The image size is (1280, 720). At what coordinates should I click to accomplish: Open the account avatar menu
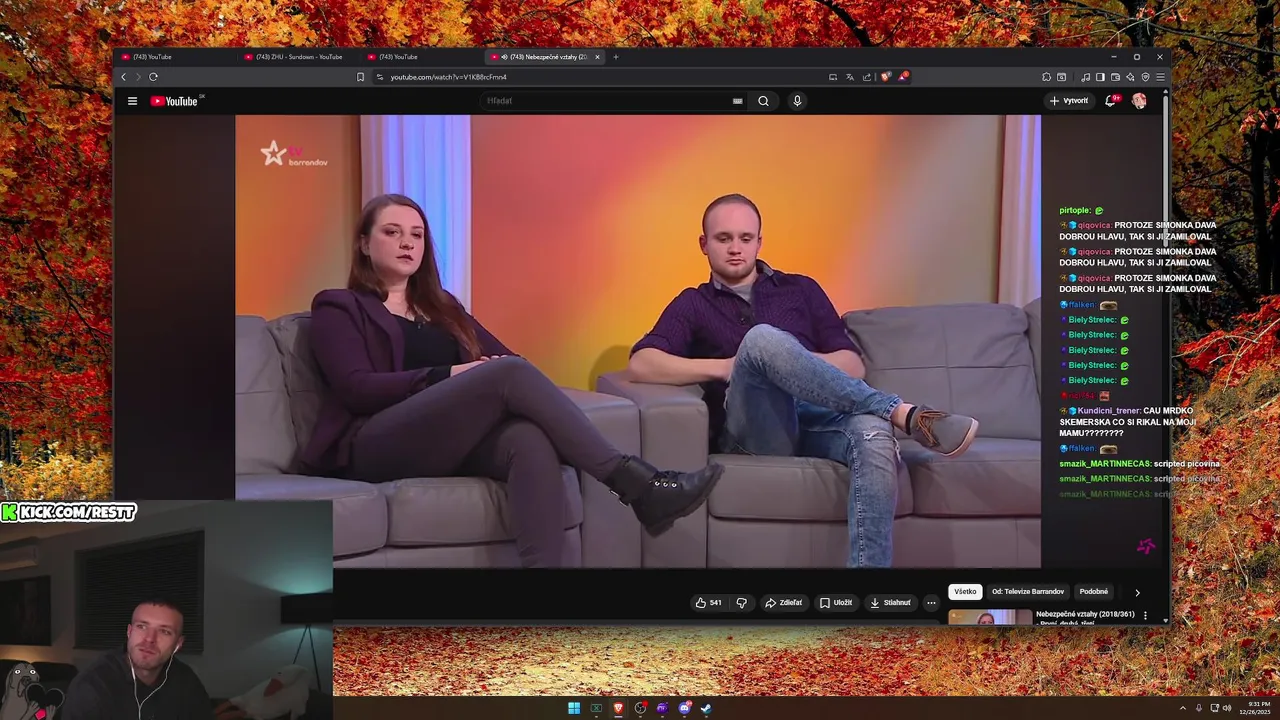click(1139, 101)
